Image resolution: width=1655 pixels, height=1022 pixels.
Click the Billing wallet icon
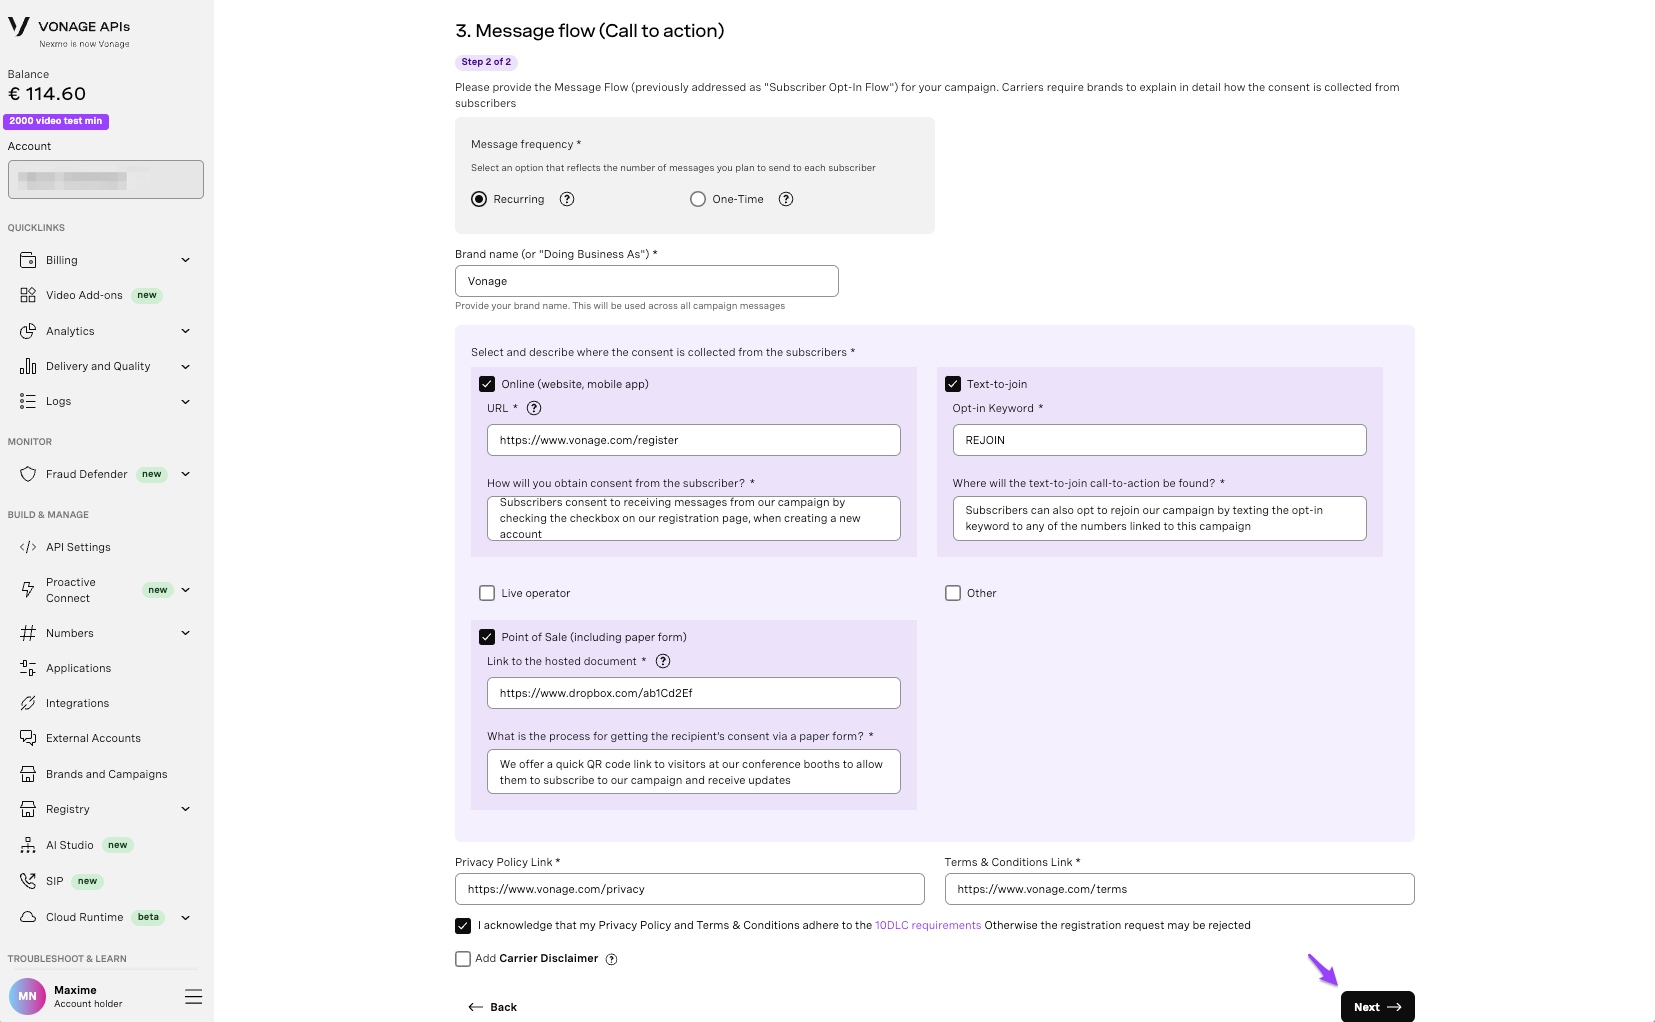pyautogui.click(x=28, y=260)
